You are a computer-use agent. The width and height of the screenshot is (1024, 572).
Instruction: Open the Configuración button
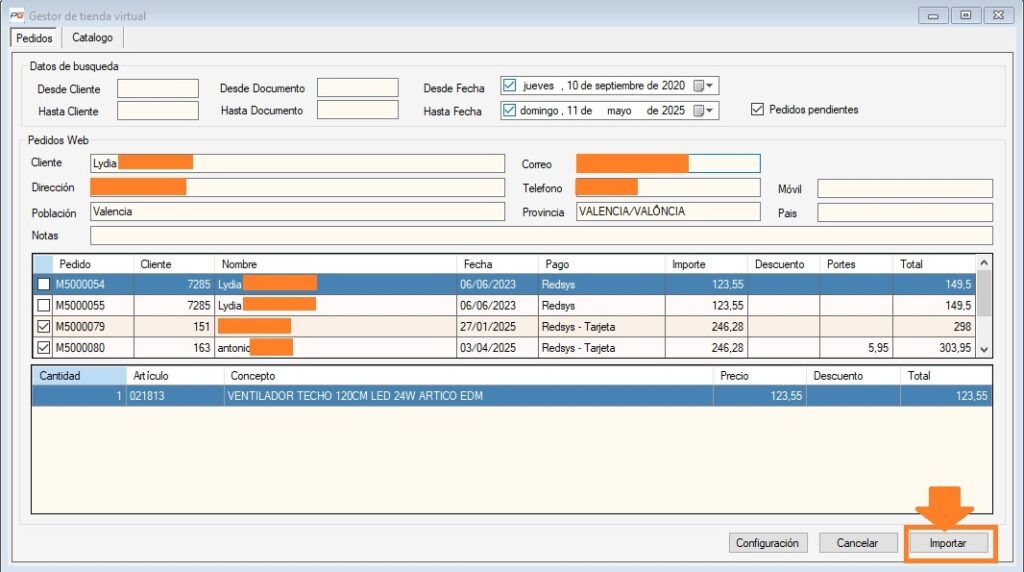point(768,543)
